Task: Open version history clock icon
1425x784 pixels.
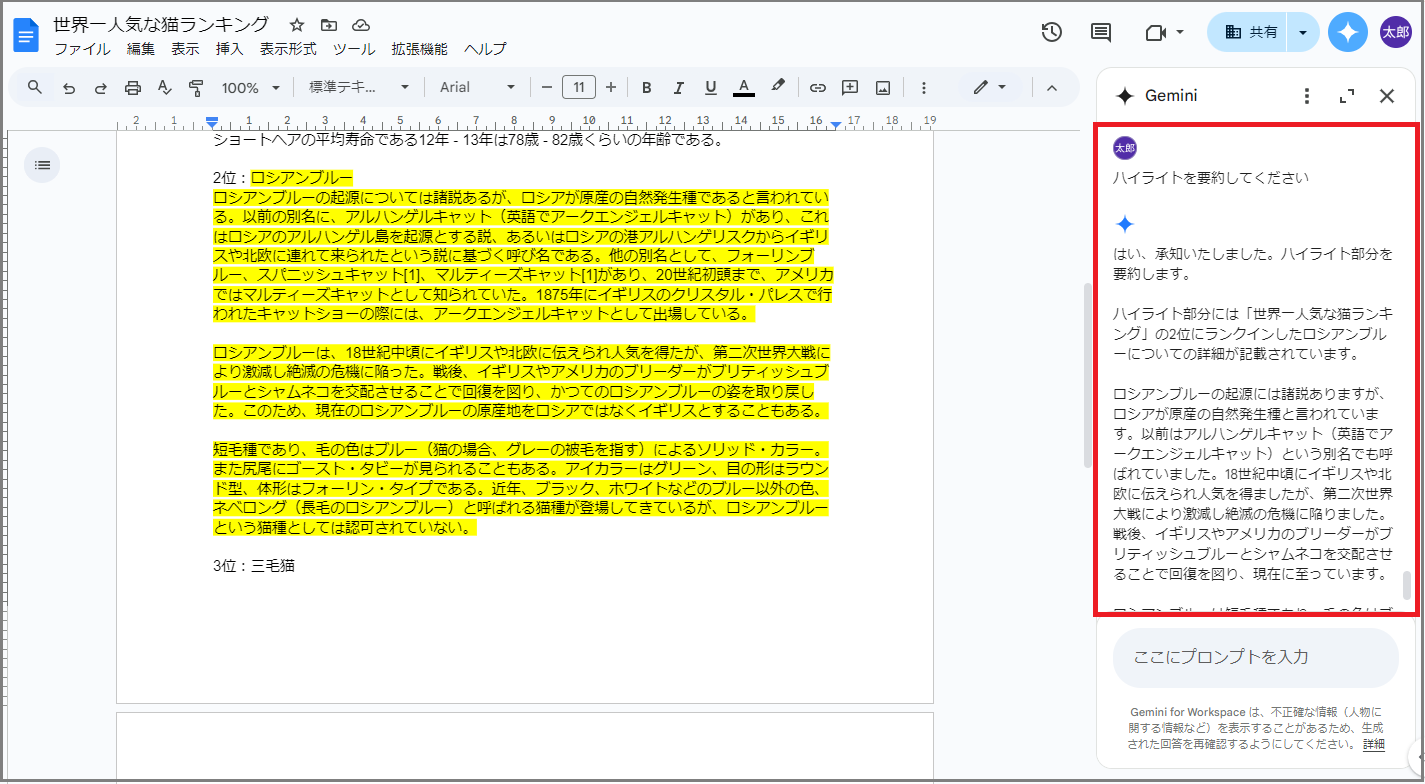Action: click(1051, 32)
